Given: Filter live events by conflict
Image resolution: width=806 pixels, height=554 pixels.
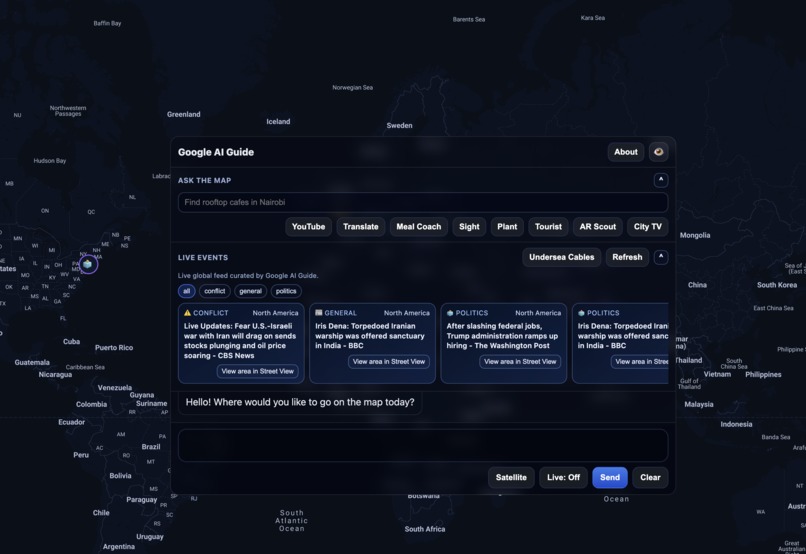Looking at the screenshot, I should (x=214, y=291).
